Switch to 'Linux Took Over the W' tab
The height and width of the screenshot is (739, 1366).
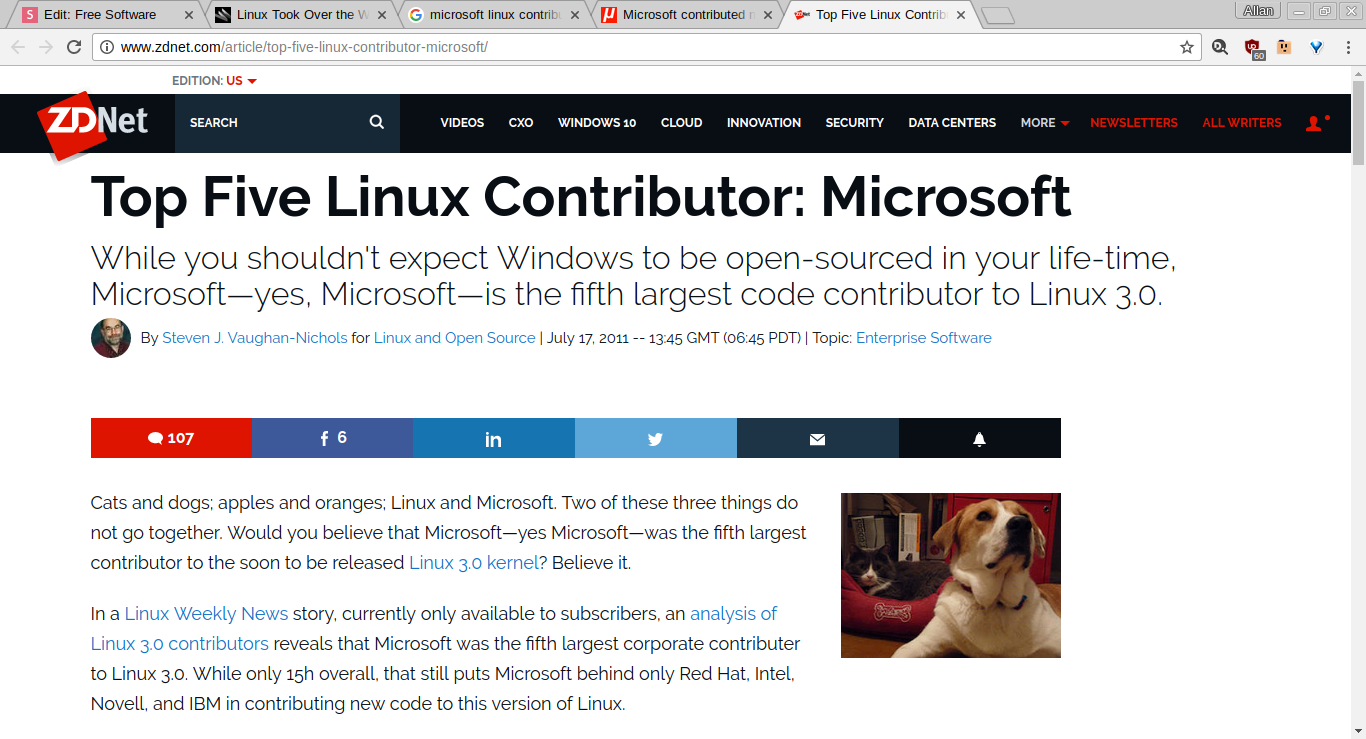pos(300,15)
